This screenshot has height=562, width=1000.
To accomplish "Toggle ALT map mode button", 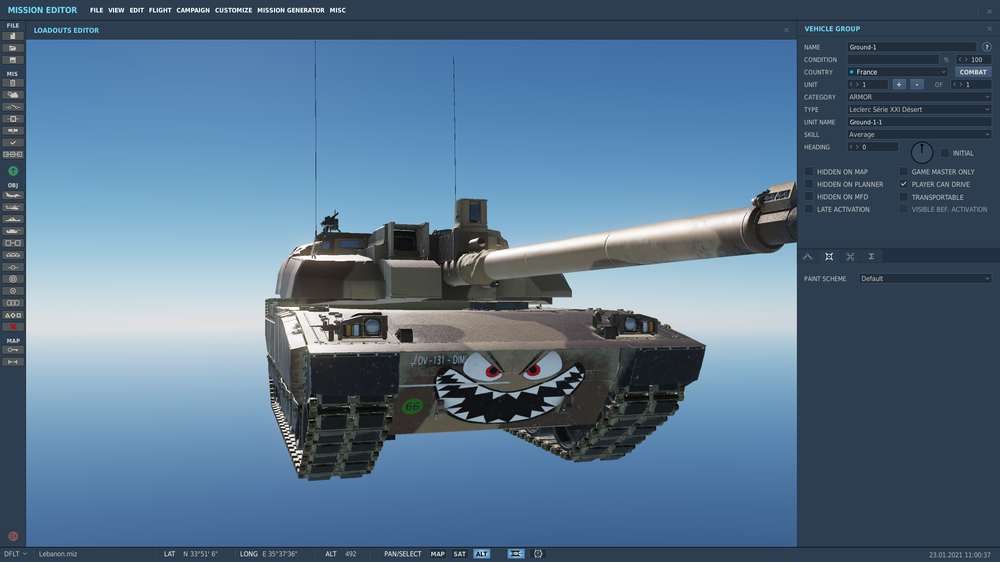I will [482, 554].
